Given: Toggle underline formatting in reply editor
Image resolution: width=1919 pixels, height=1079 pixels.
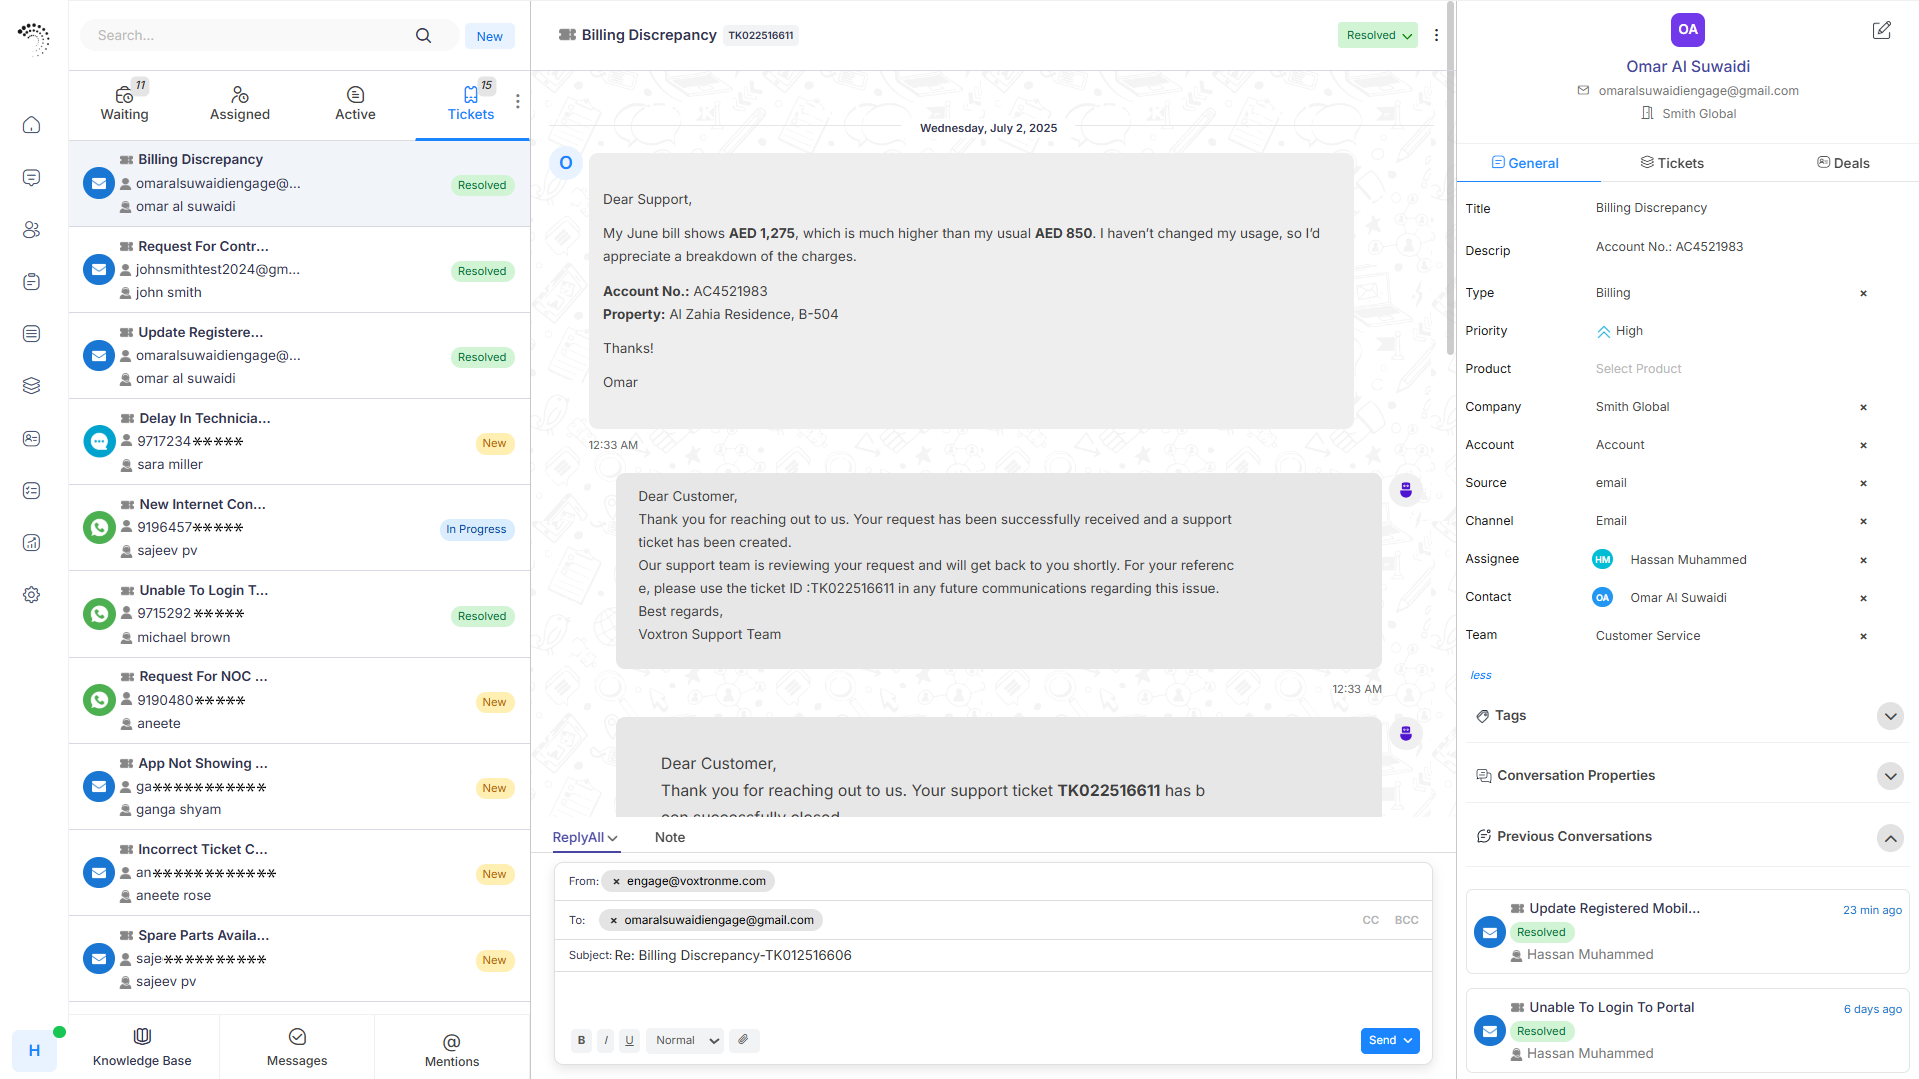Looking at the screenshot, I should pyautogui.click(x=629, y=1040).
